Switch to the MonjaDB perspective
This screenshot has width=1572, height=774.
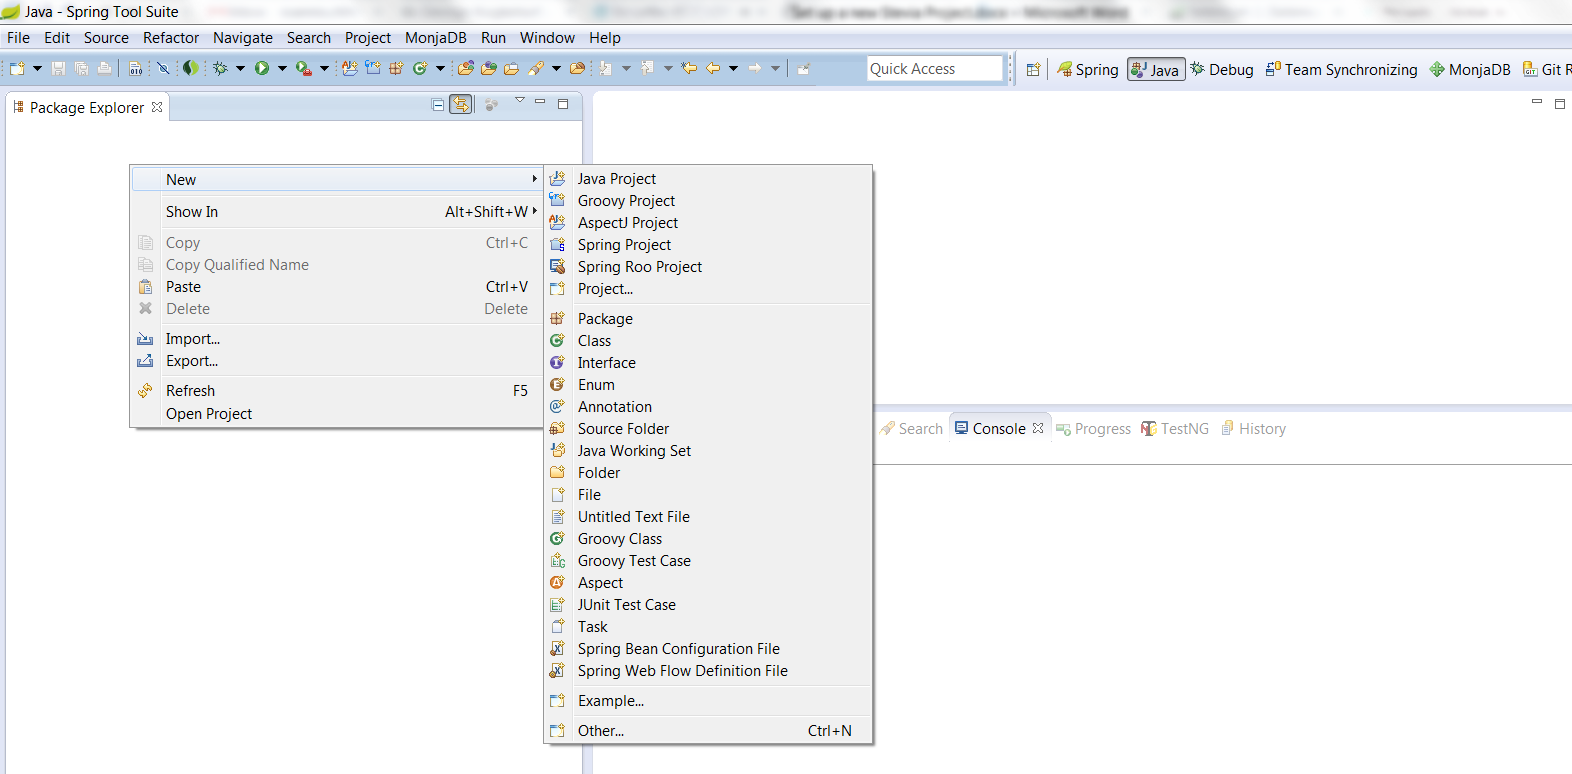coord(1470,69)
